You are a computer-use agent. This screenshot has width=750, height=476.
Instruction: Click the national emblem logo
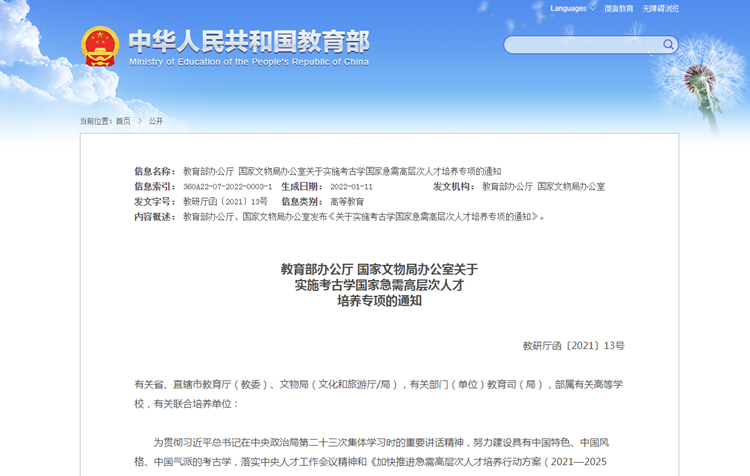pos(101,46)
